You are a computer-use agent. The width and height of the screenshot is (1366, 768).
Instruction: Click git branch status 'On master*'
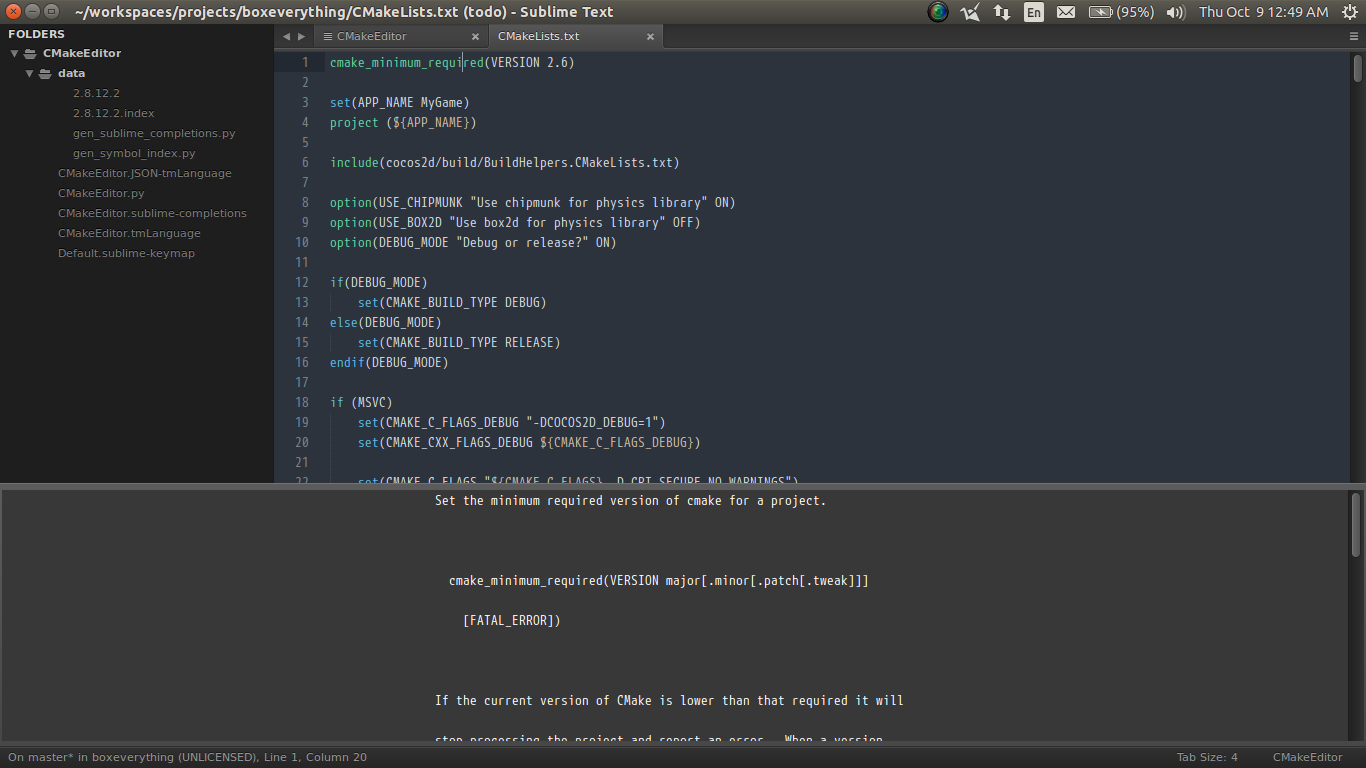[x=39, y=757]
